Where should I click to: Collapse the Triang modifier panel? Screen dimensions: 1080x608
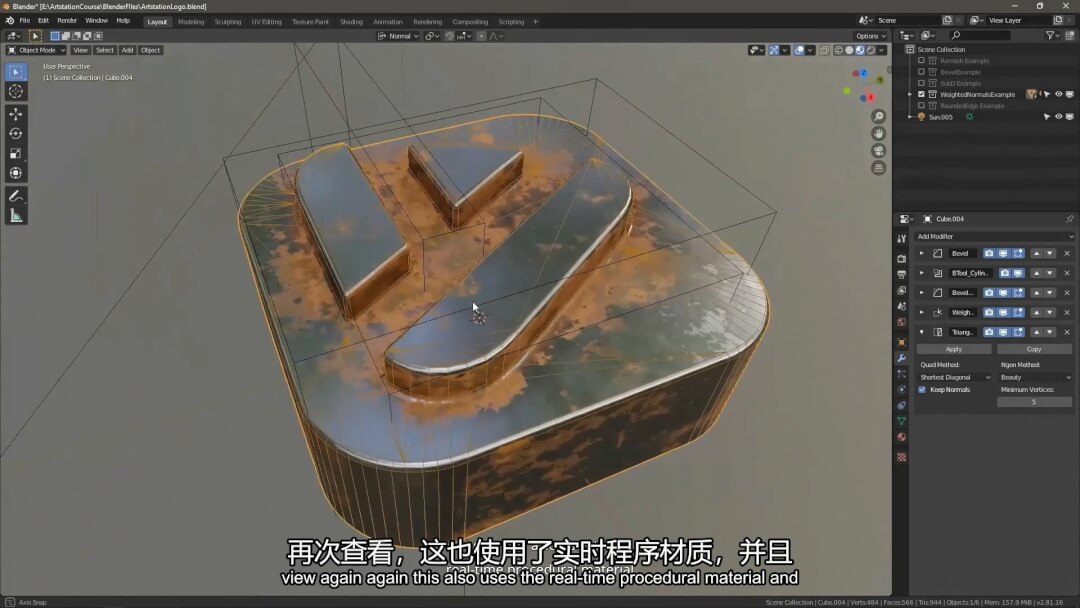pyautogui.click(x=922, y=333)
